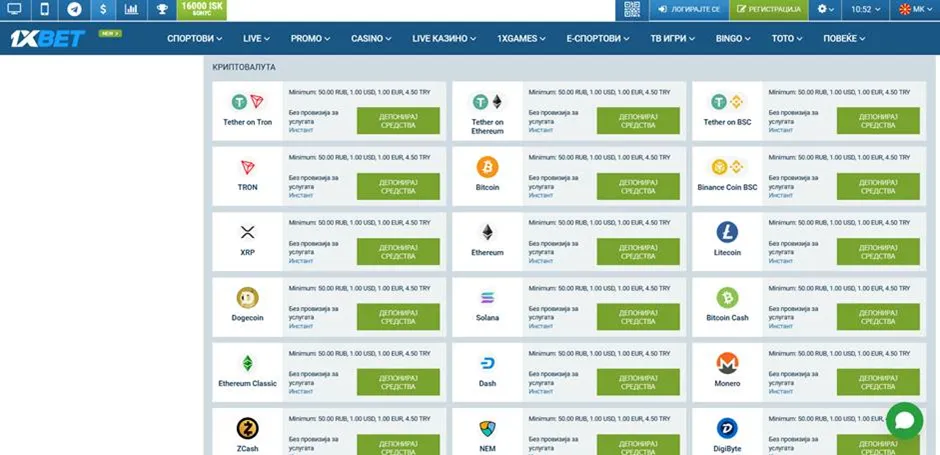
Task: Select the Ethereum icon
Action: point(487,232)
